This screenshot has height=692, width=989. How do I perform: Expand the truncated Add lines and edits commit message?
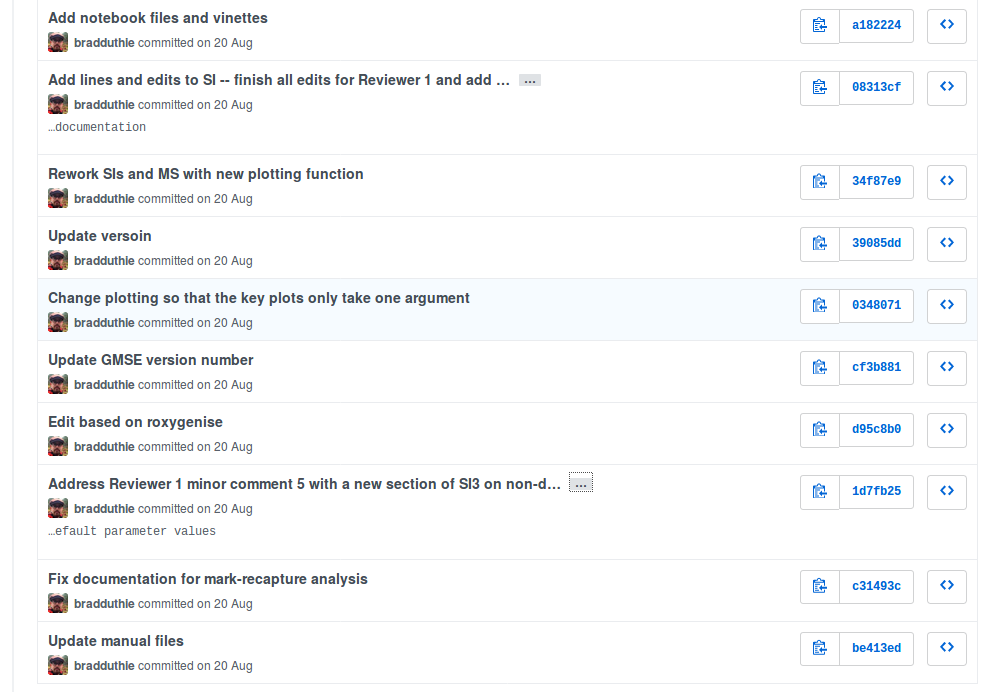point(529,80)
